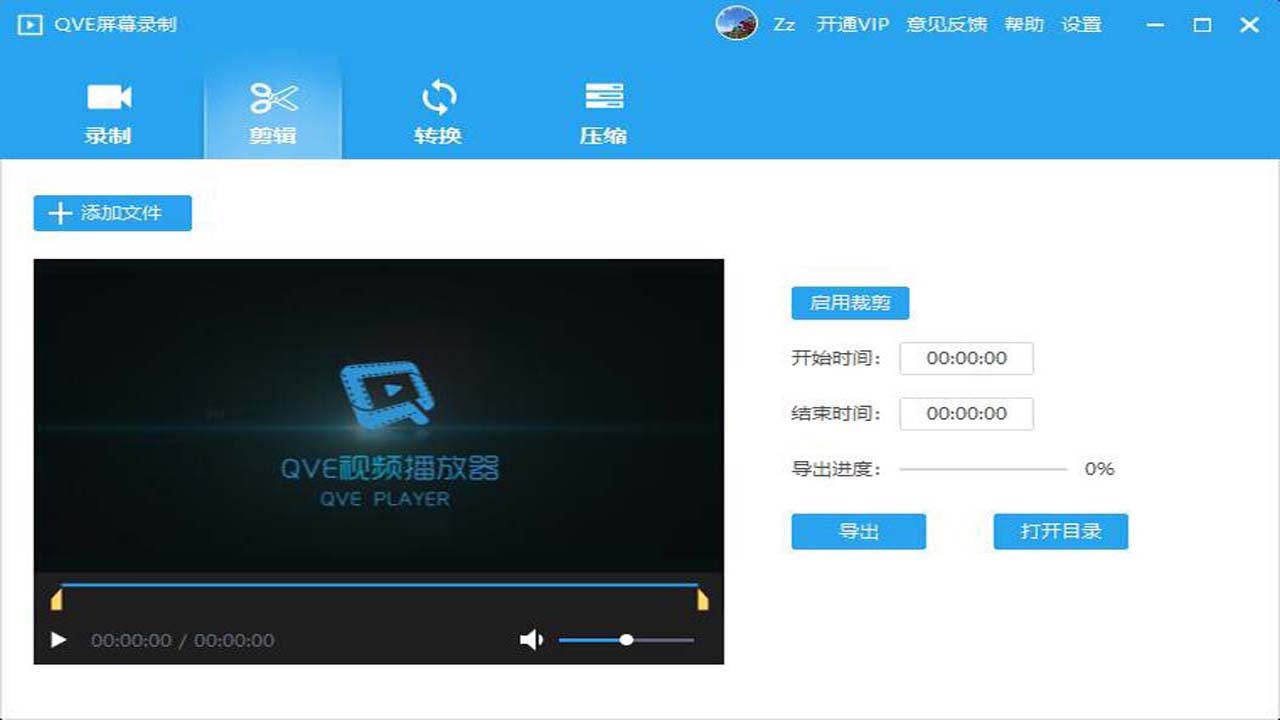
Task: Open output folder via 打开目录 button
Action: (1060, 531)
